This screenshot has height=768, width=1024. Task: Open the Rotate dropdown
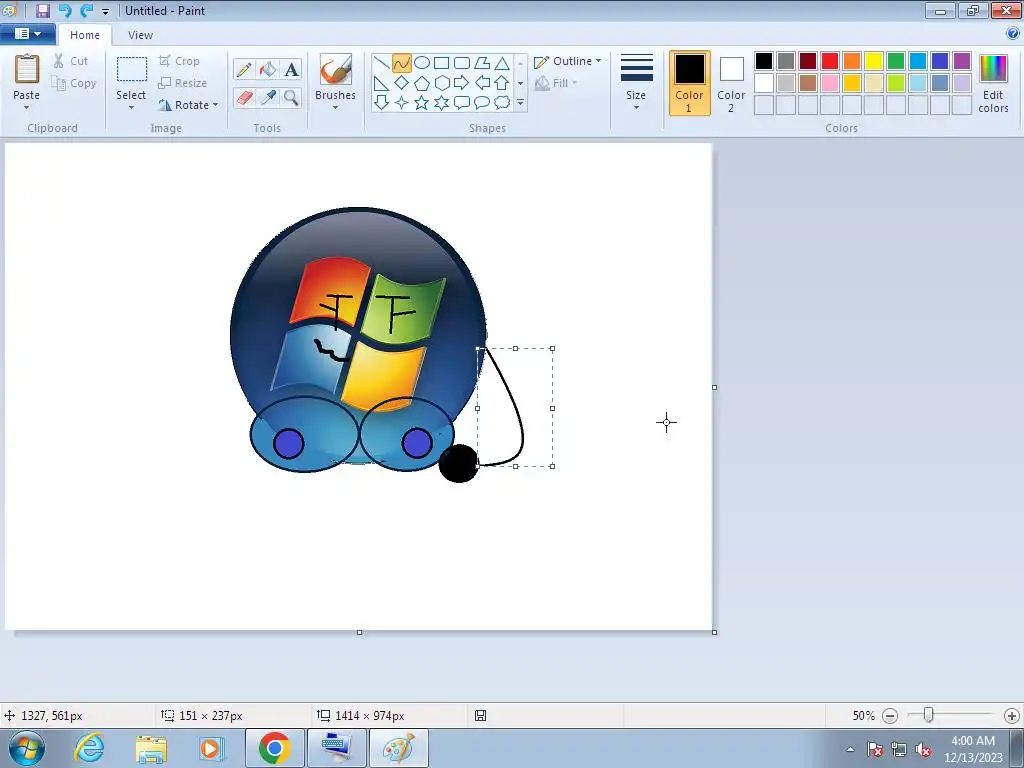click(x=188, y=104)
